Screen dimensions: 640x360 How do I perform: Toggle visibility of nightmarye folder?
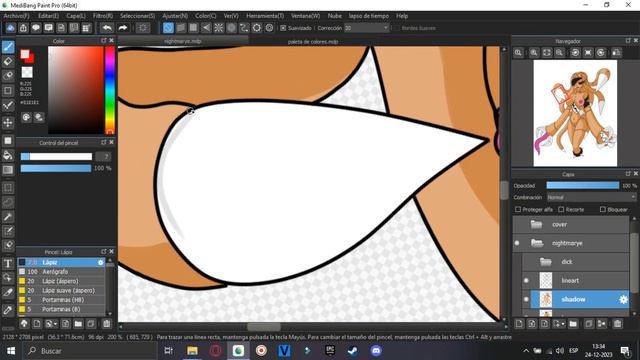tap(517, 243)
